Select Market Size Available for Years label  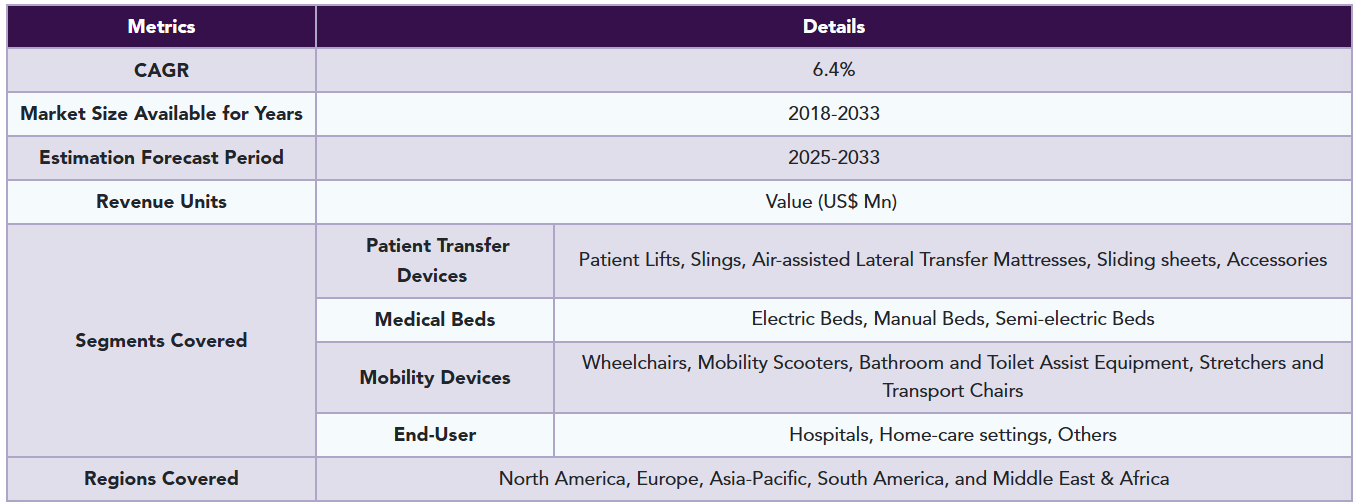pyautogui.click(x=161, y=114)
